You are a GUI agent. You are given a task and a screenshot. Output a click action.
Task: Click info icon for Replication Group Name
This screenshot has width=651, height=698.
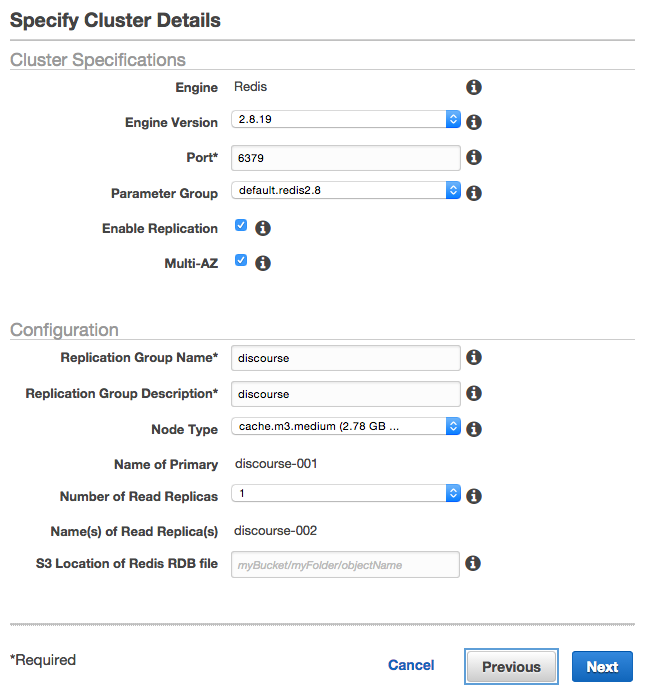coord(473,357)
